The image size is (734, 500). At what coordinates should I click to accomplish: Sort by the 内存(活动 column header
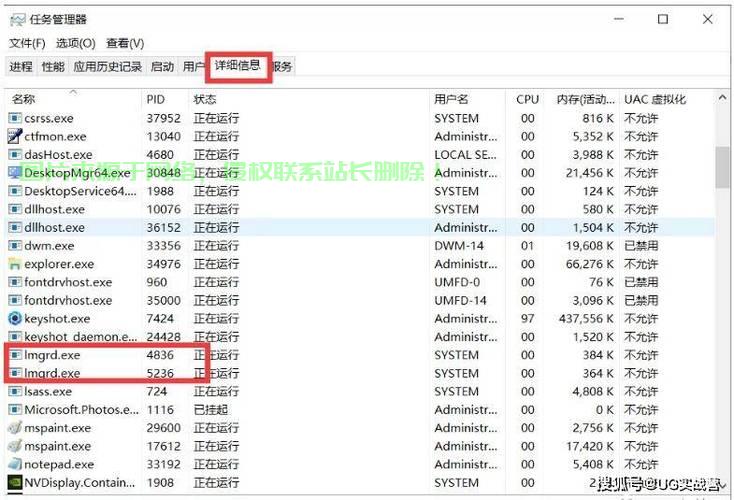coord(585,99)
